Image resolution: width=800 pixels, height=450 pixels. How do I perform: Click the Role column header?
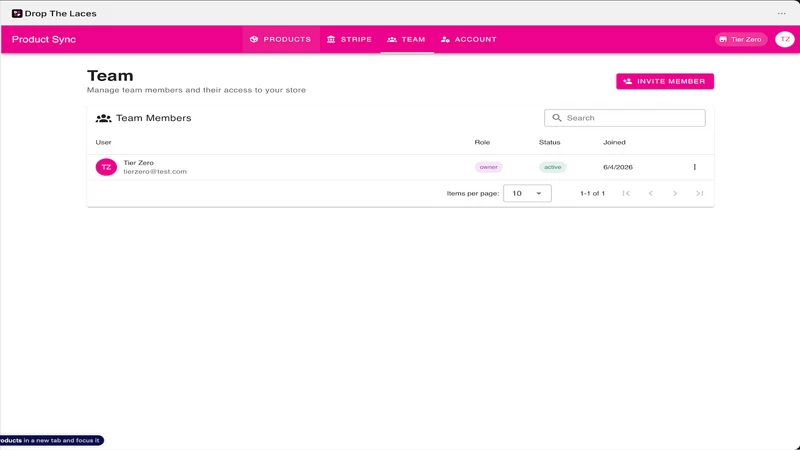[482, 142]
